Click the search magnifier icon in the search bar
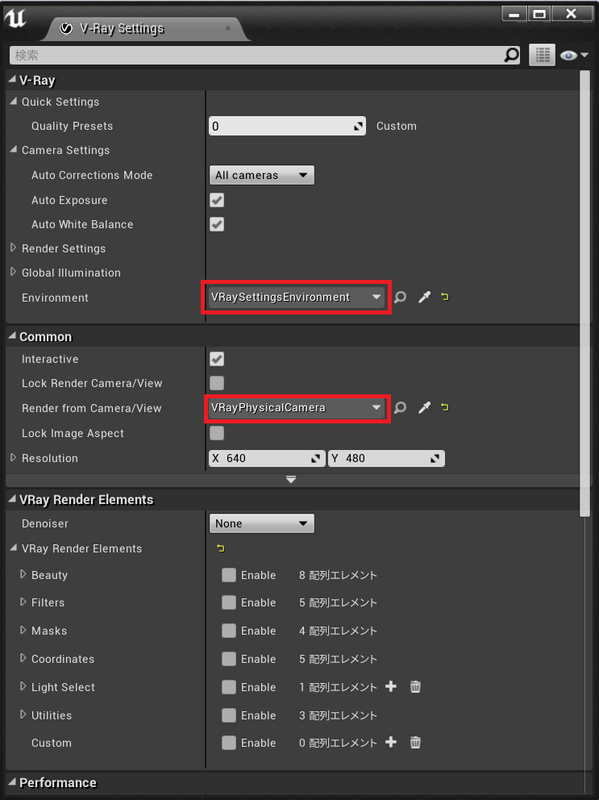This screenshot has height=800, width=599. click(511, 55)
